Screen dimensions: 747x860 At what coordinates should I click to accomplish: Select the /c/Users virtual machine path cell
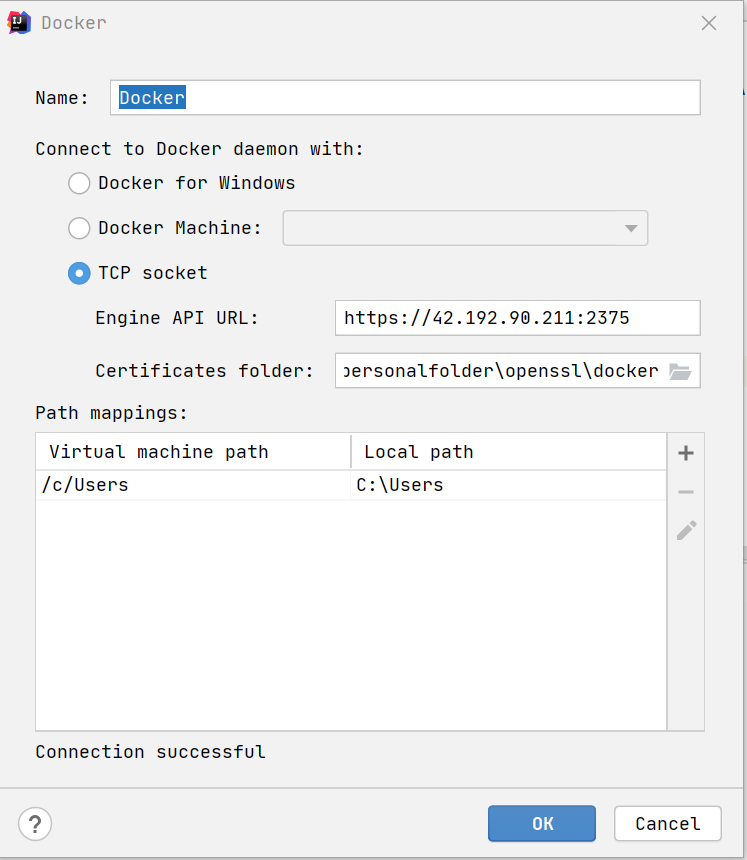(193, 485)
